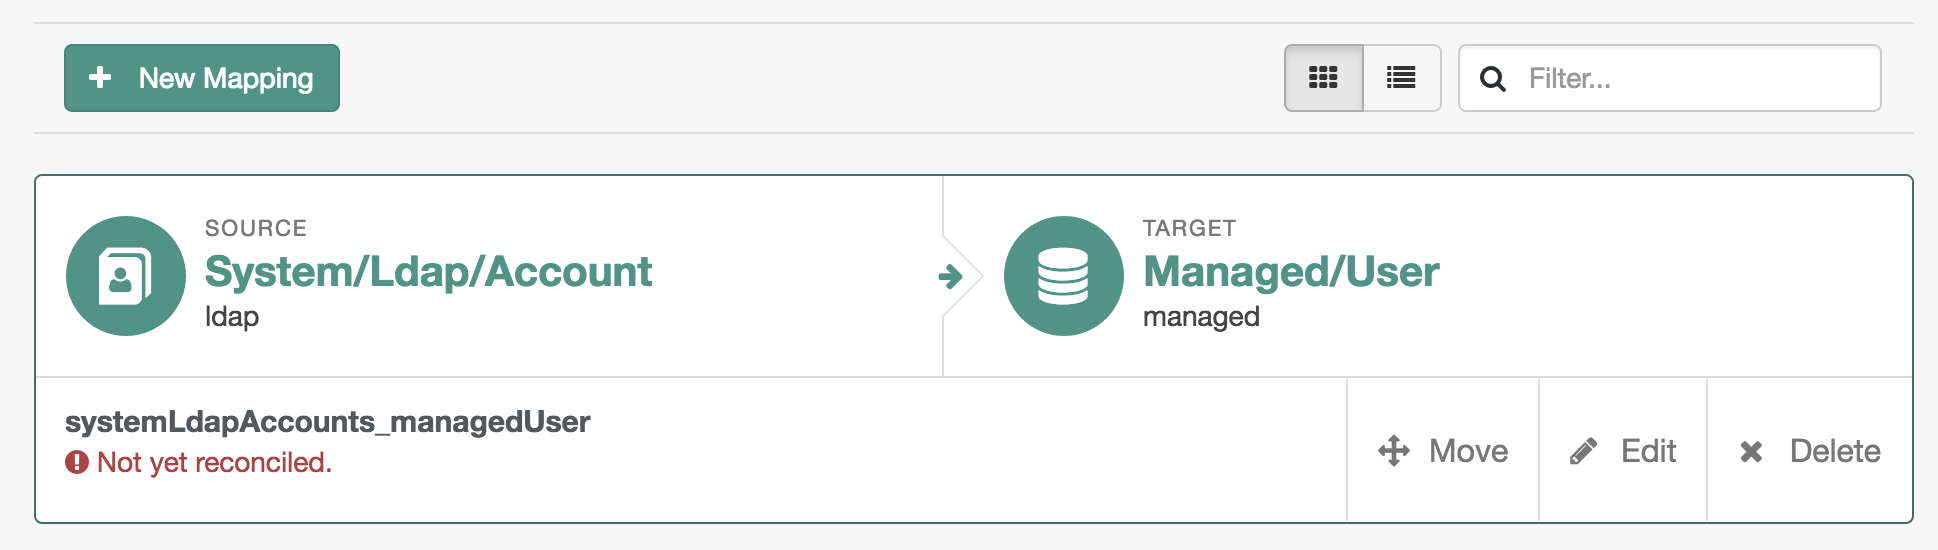Switch to grid view
The width and height of the screenshot is (1938, 550).
(1323, 78)
